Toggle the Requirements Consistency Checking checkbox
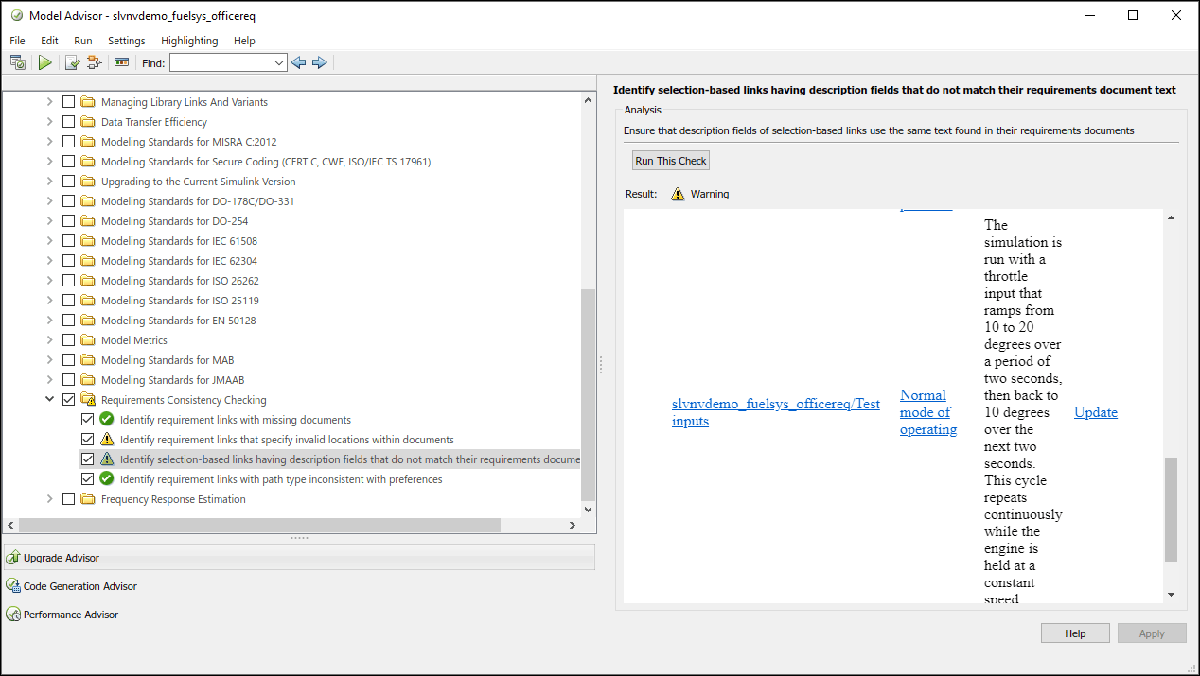Image resolution: width=1200 pixels, height=676 pixels. click(x=68, y=398)
